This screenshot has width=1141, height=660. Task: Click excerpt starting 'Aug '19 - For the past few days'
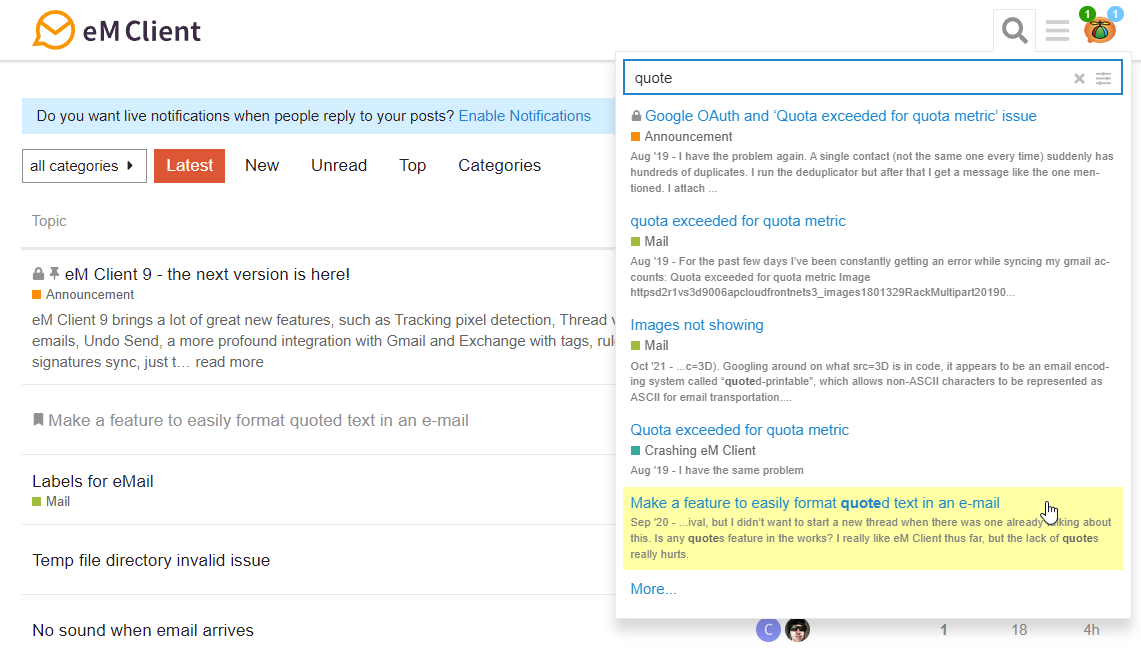pos(870,277)
